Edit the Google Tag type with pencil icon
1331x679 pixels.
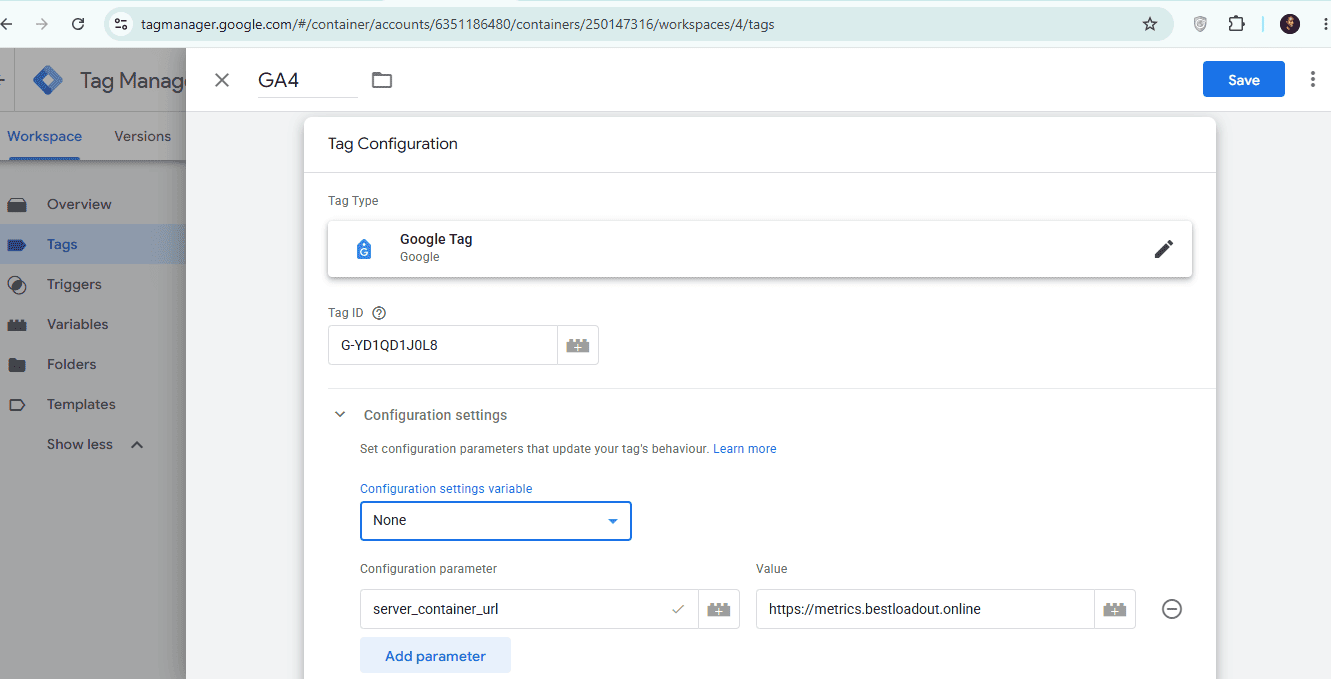[1163, 249]
